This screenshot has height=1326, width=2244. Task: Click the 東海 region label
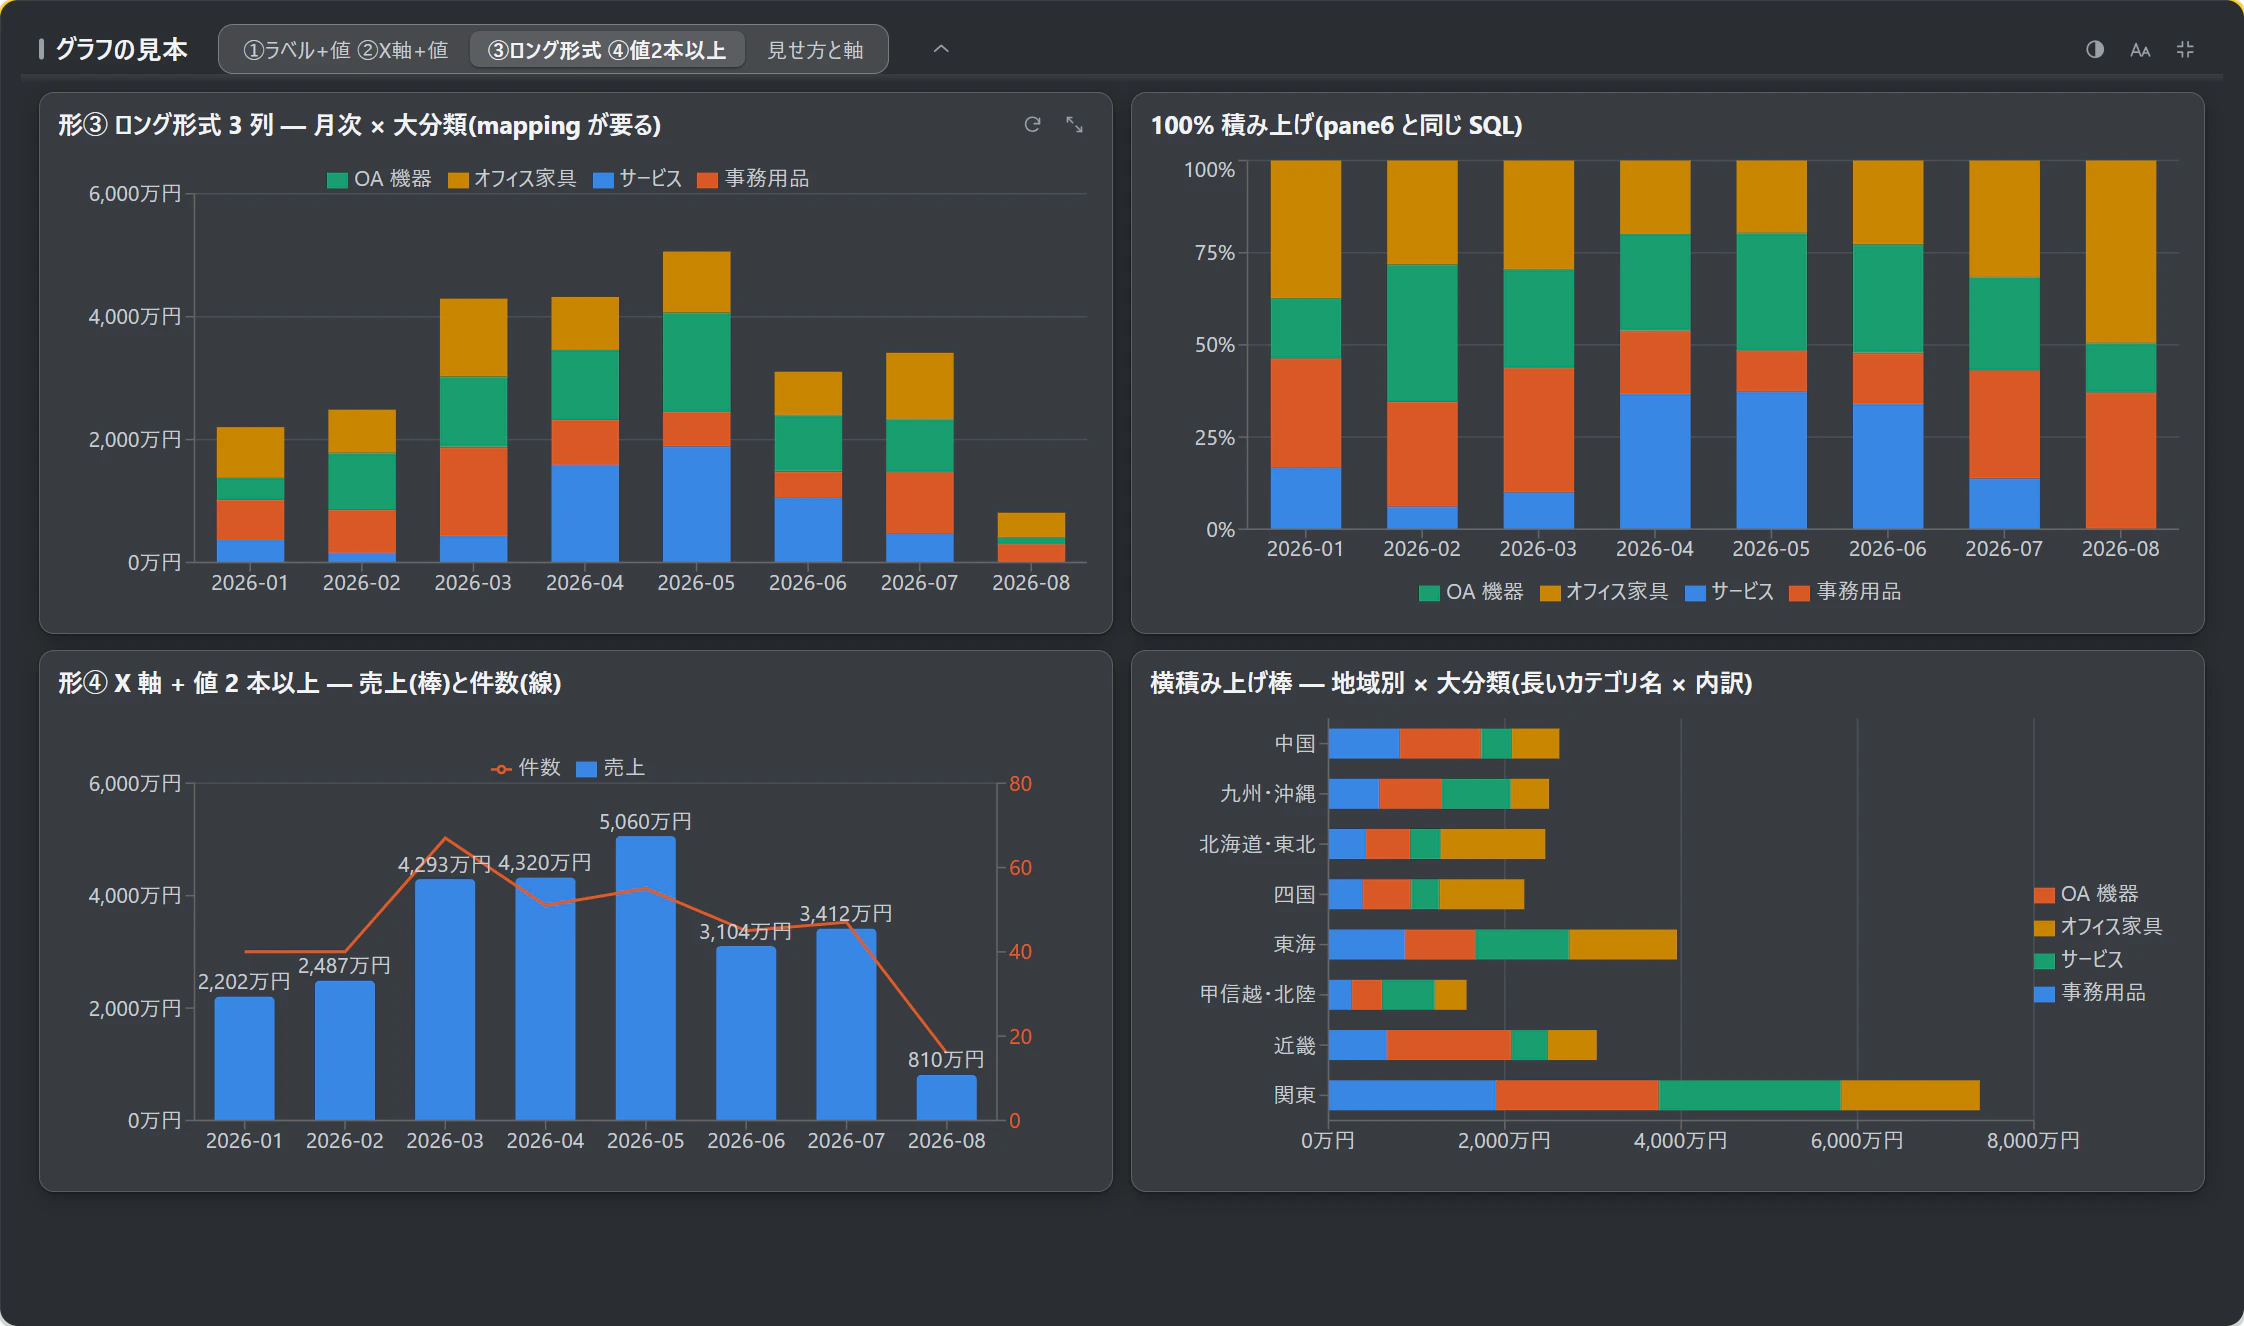coord(1295,944)
